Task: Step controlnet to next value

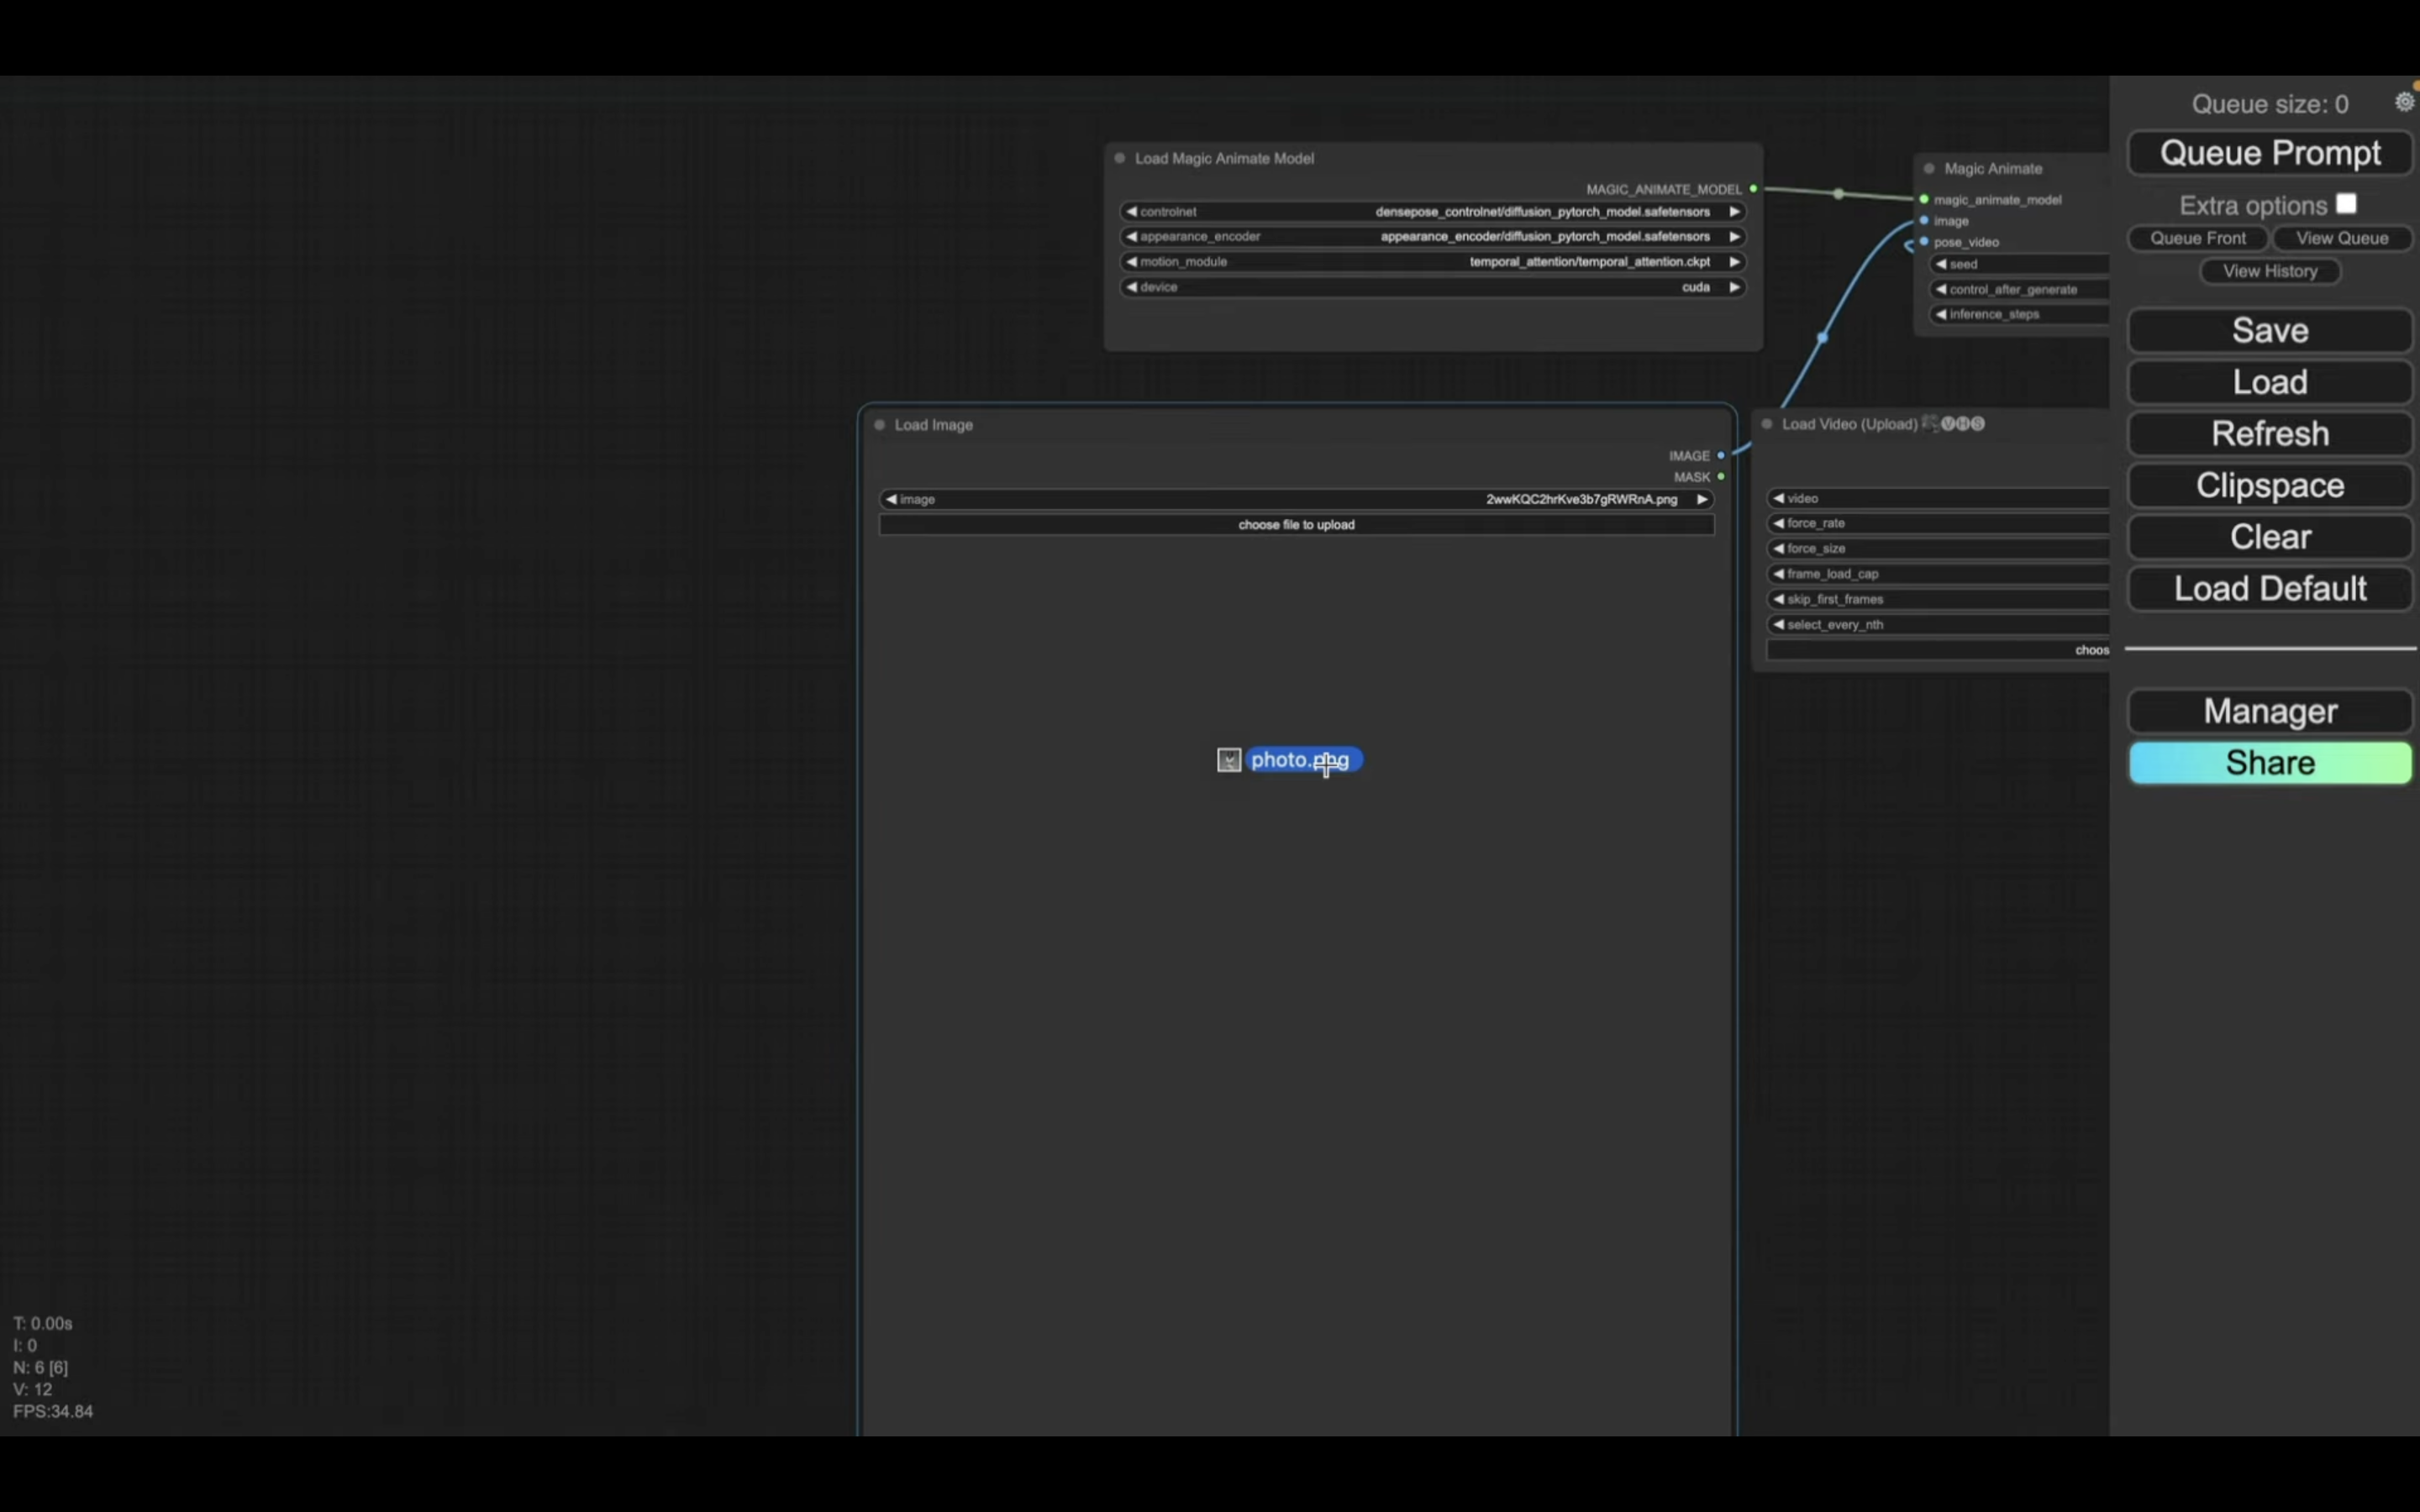Action: (1735, 211)
